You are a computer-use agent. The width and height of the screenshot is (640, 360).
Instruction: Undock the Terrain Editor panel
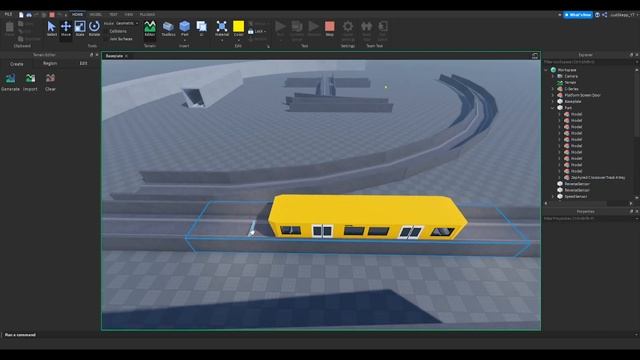pos(91,55)
